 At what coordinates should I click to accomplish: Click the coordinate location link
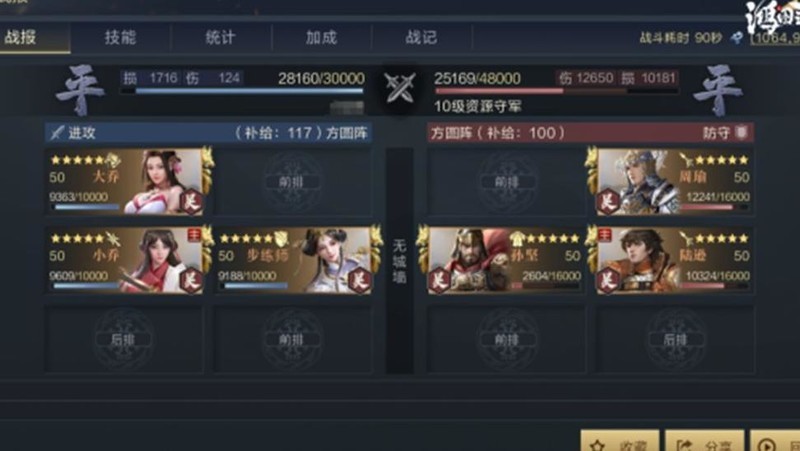774,38
